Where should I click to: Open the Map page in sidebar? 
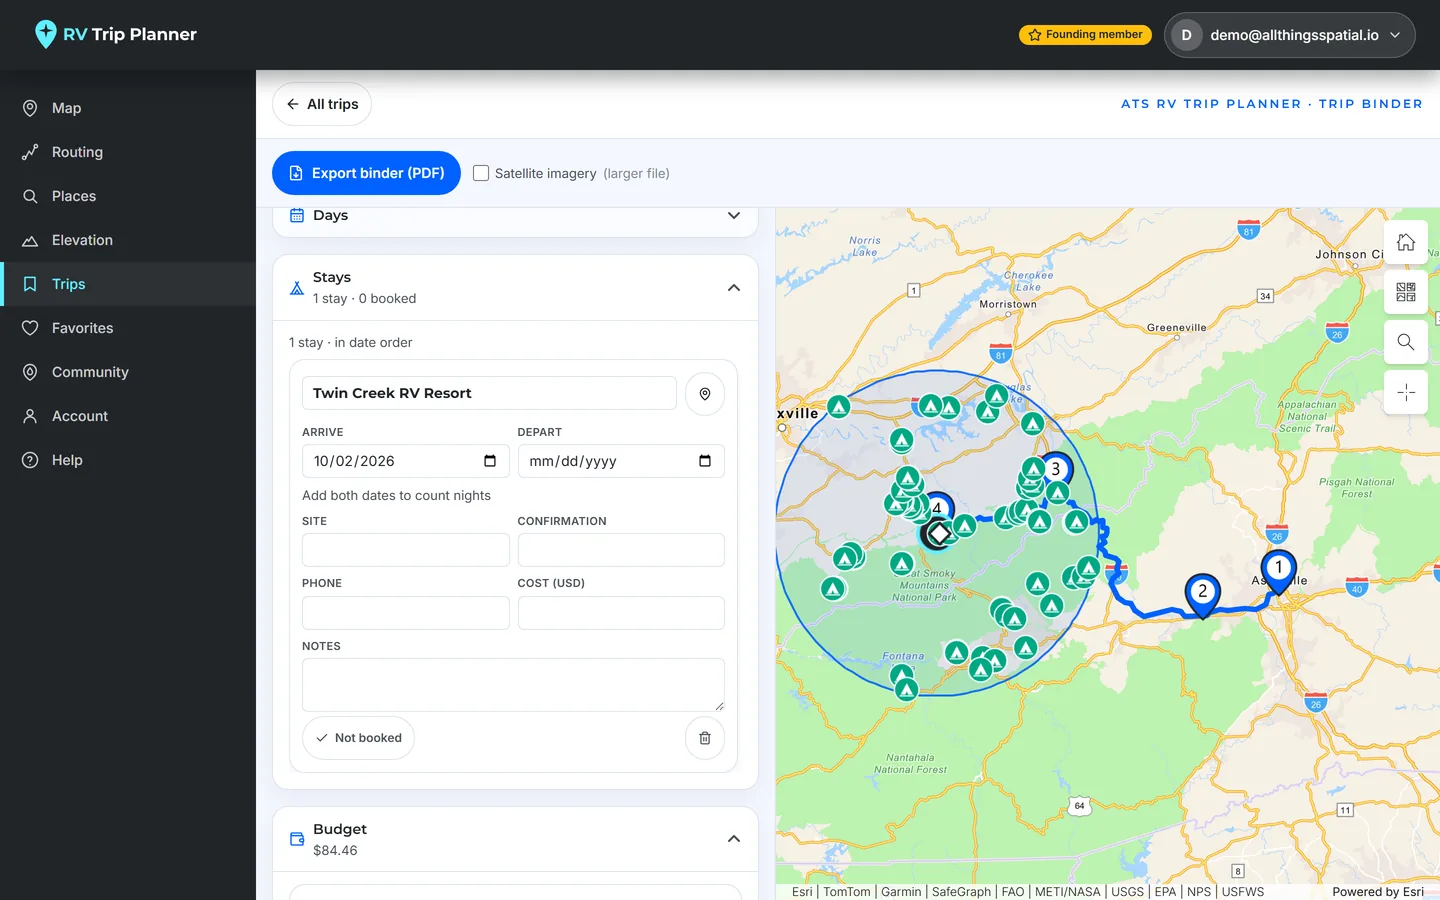point(128,108)
